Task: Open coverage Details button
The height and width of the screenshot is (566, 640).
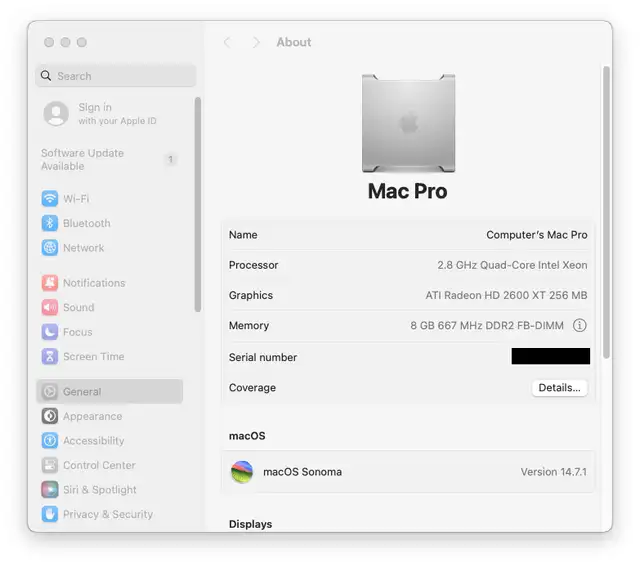Action: tap(559, 388)
